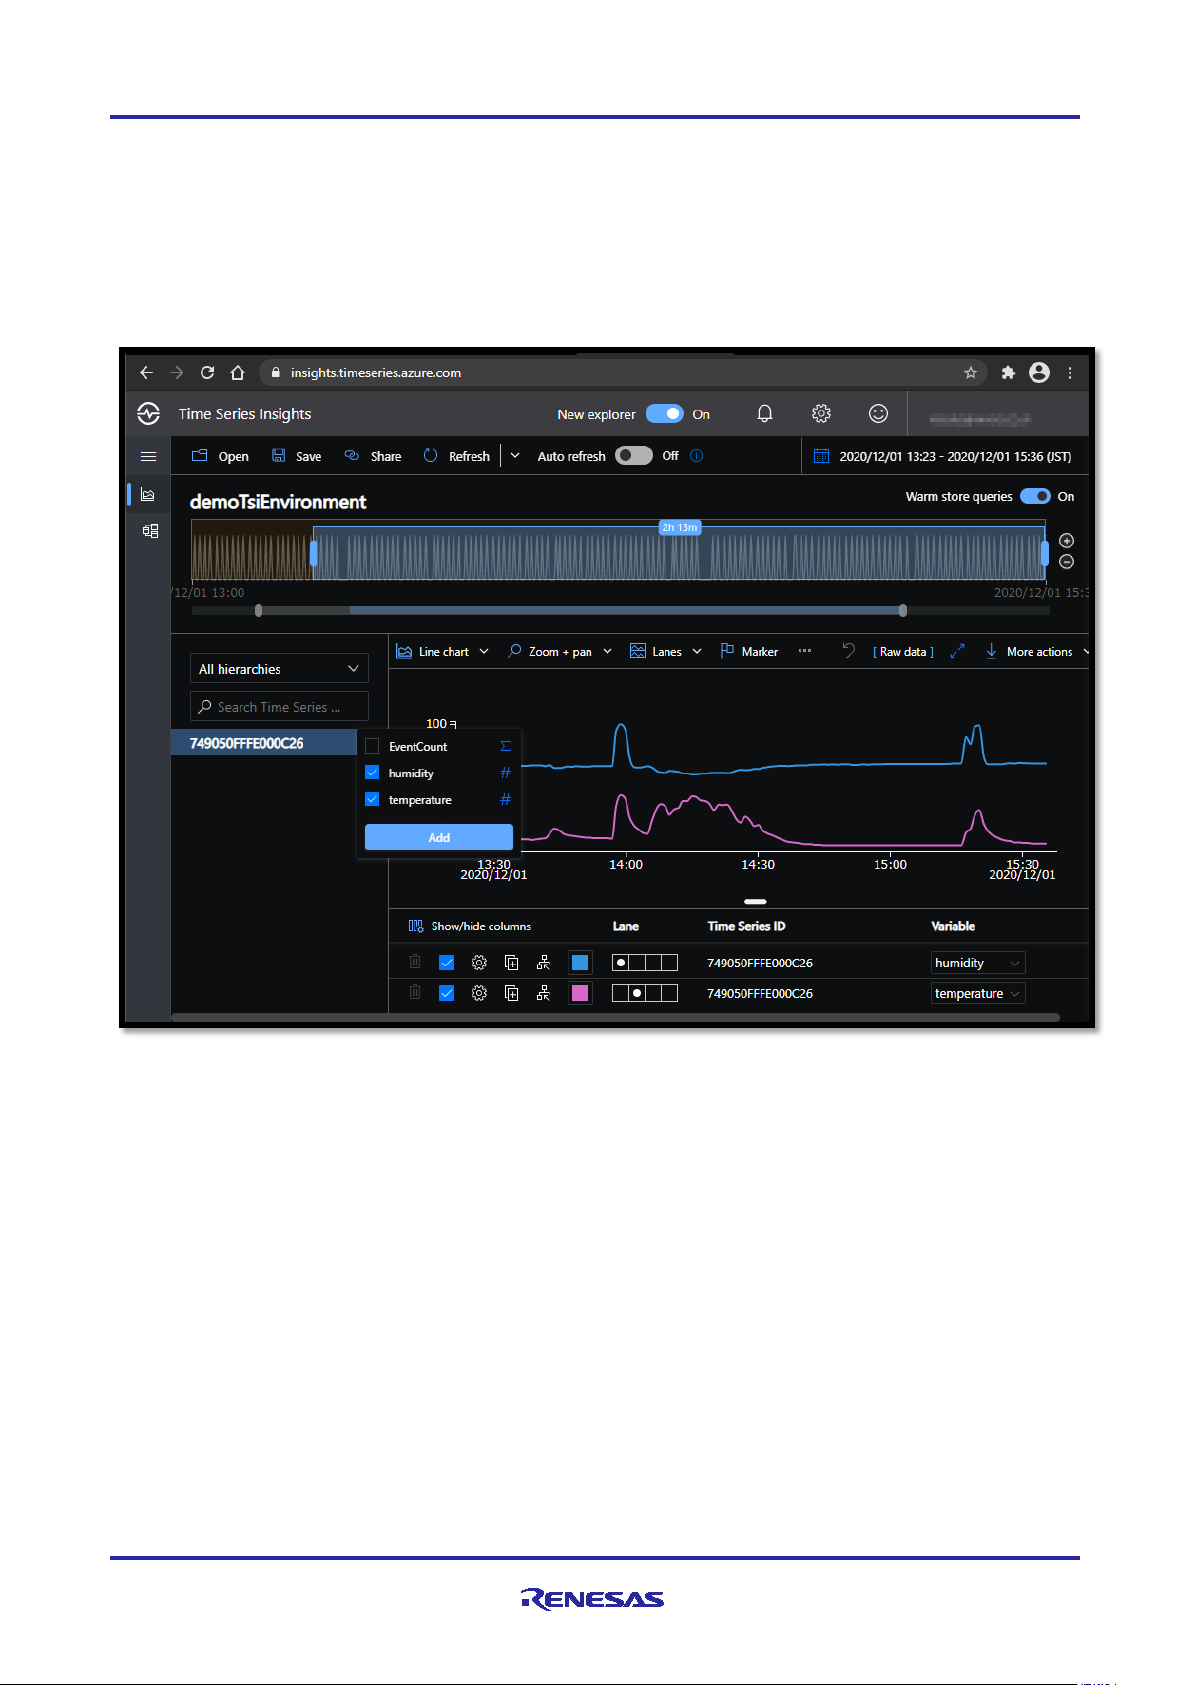Open the browser home page
Viewport: 1192px width, 1685px height.
(237, 373)
